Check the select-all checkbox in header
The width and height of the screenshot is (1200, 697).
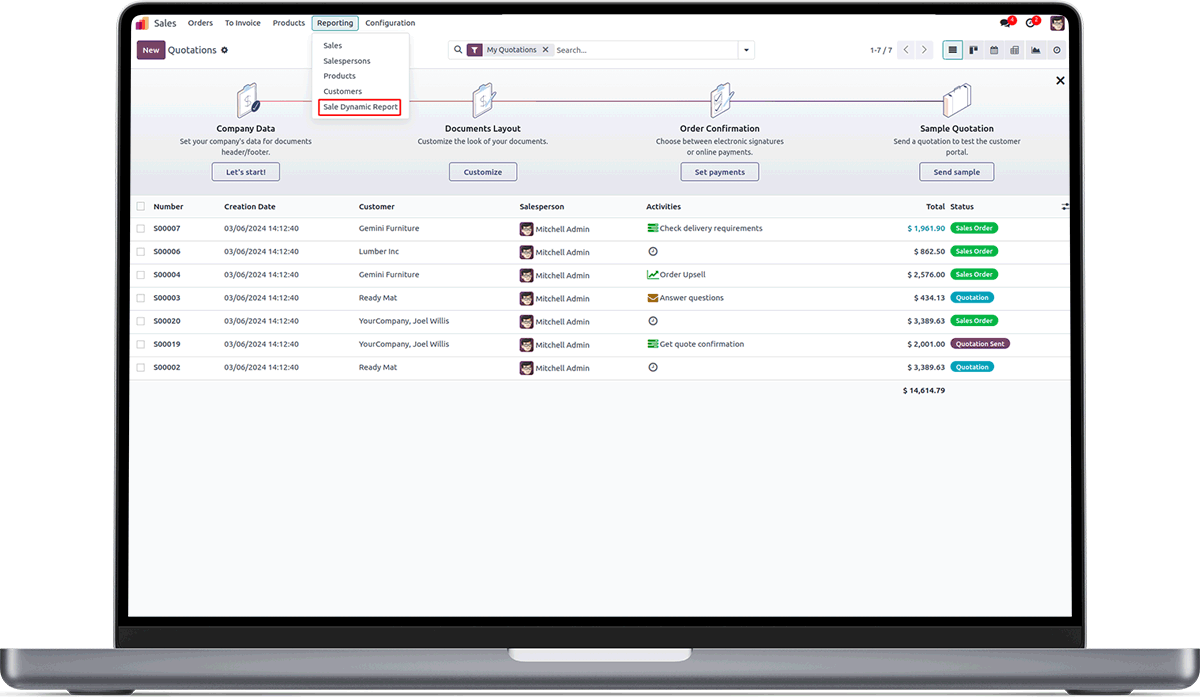point(141,207)
